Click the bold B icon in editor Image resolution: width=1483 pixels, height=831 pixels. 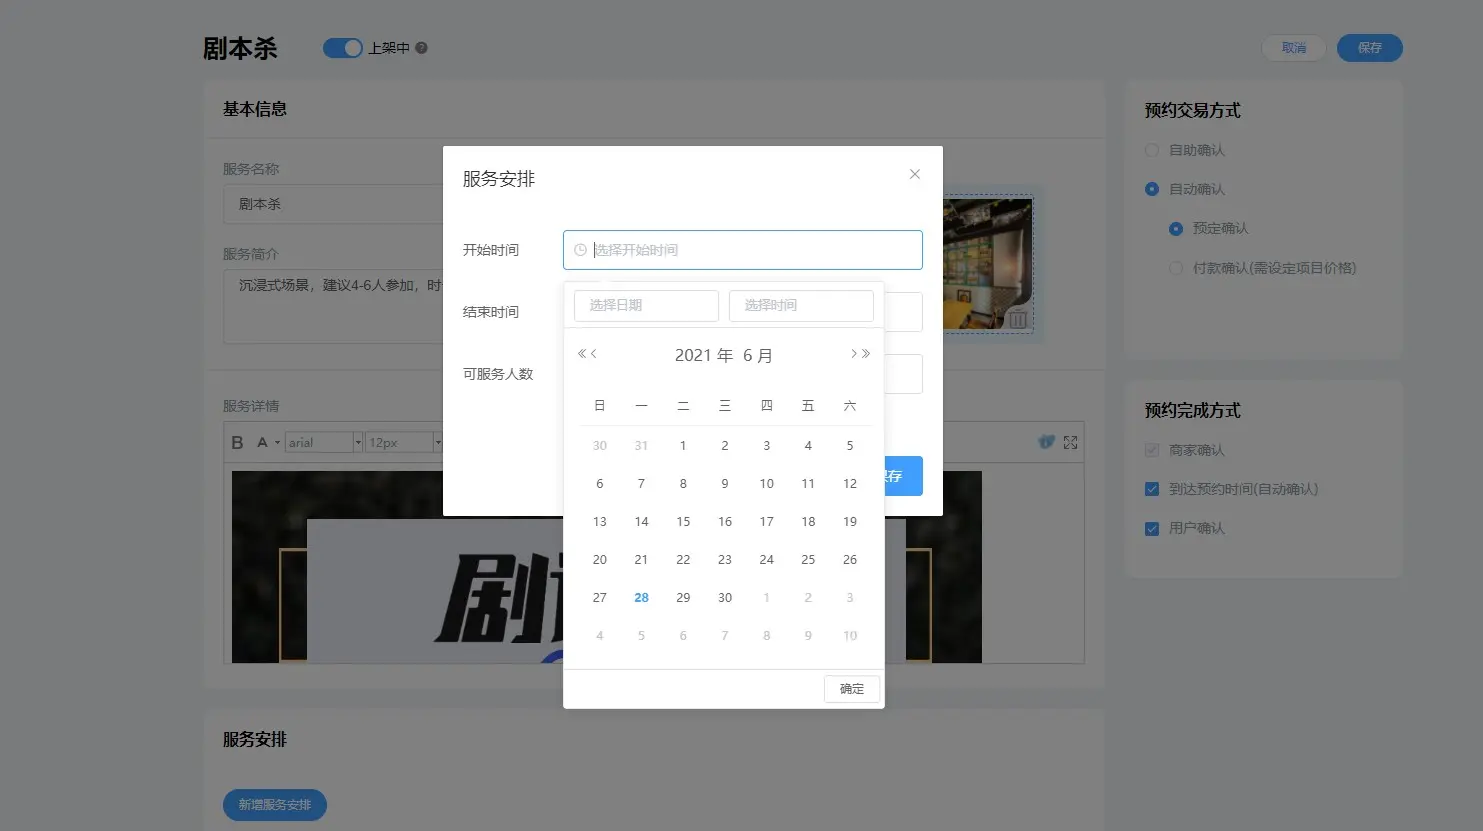coord(237,442)
